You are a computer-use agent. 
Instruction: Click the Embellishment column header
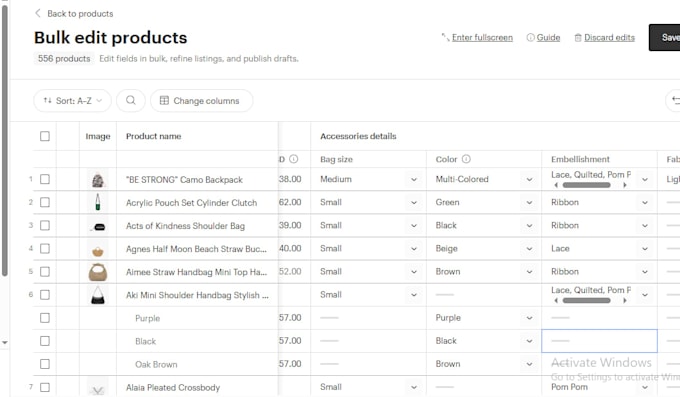click(580, 159)
